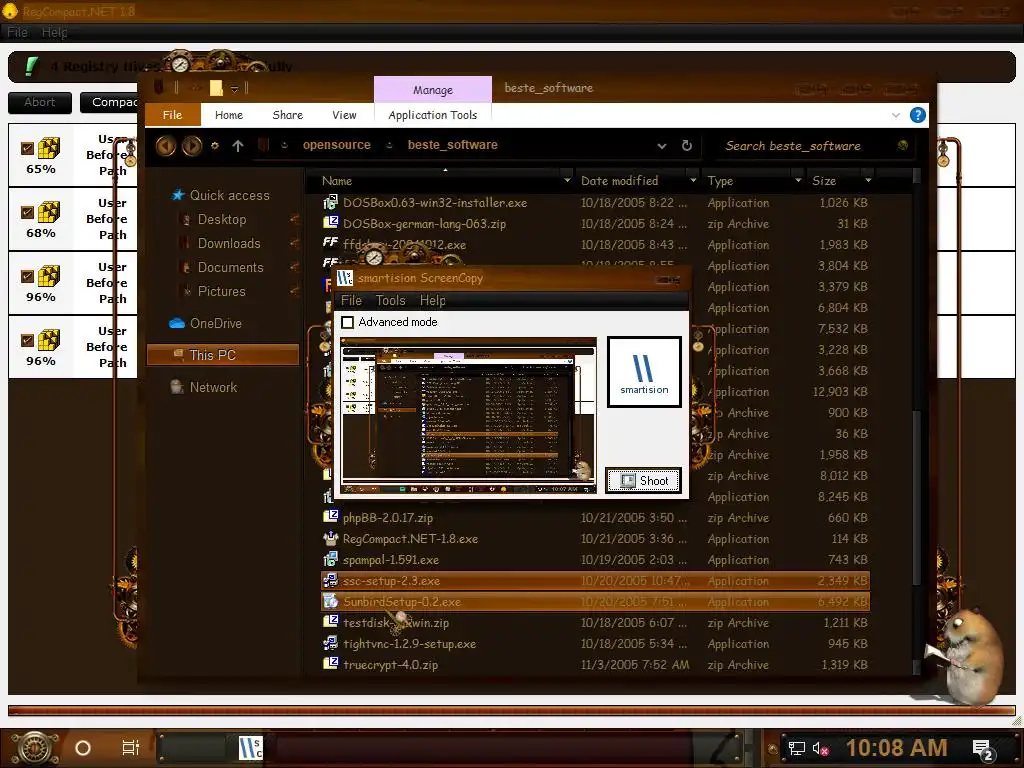Screen dimensions: 1024x768
Task: Select the ssc-setup-2.3.exe file icon
Action: (x=331, y=581)
